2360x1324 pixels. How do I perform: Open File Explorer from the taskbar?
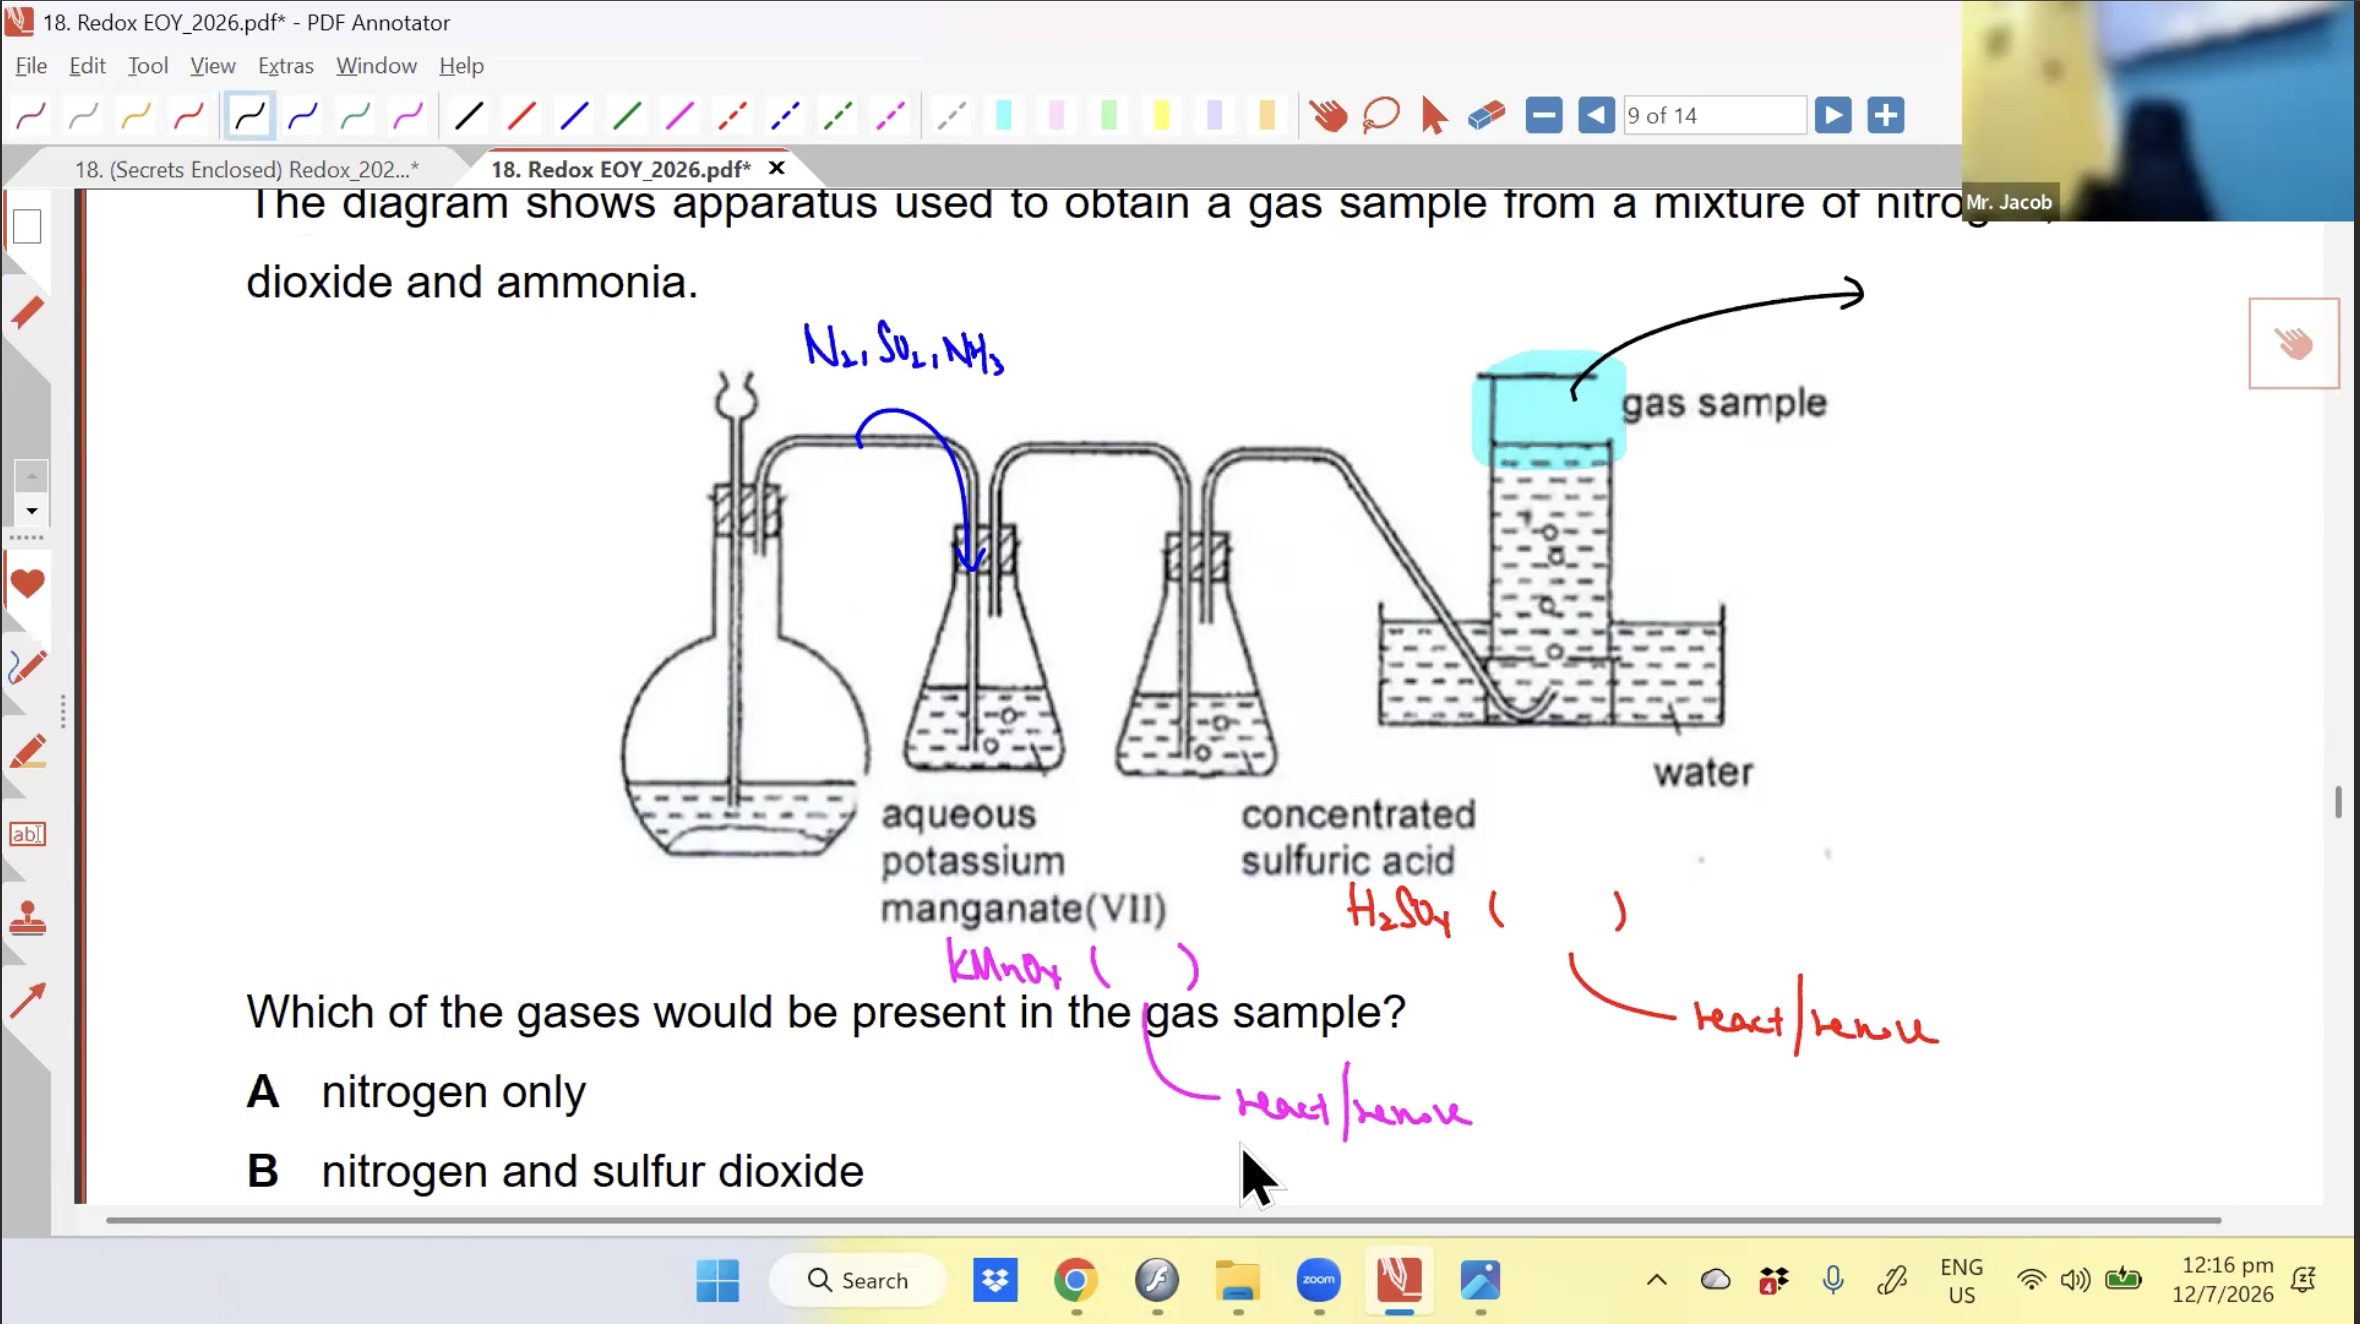(1238, 1280)
